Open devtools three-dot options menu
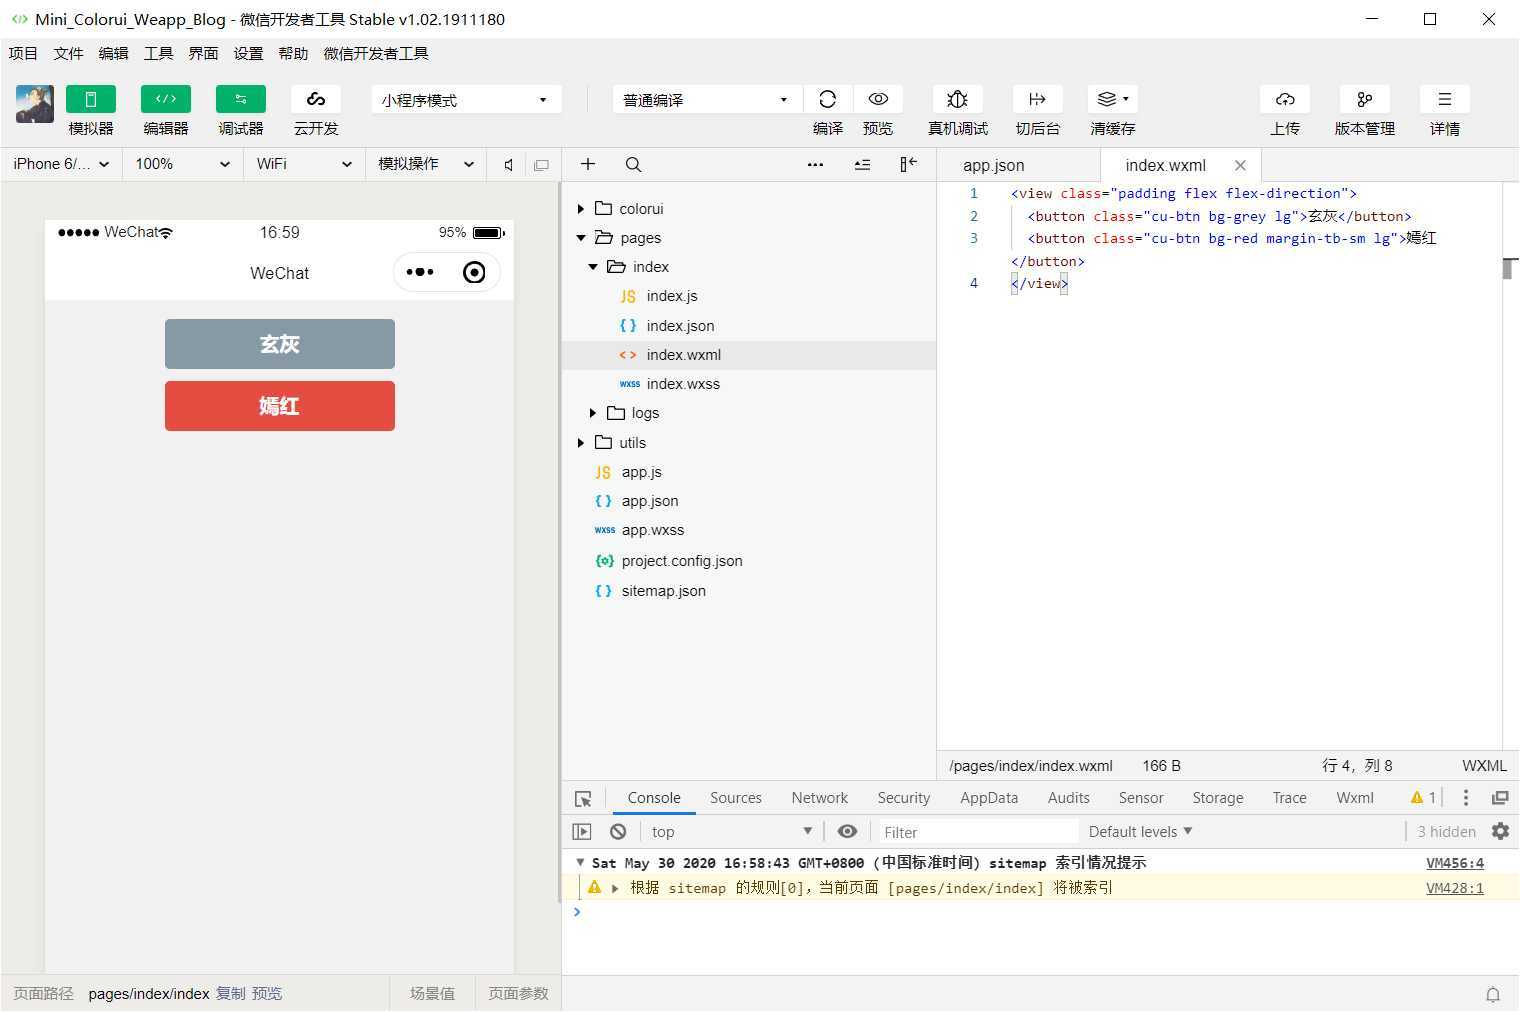Screen dimensions: 1520x1012 tap(1466, 798)
